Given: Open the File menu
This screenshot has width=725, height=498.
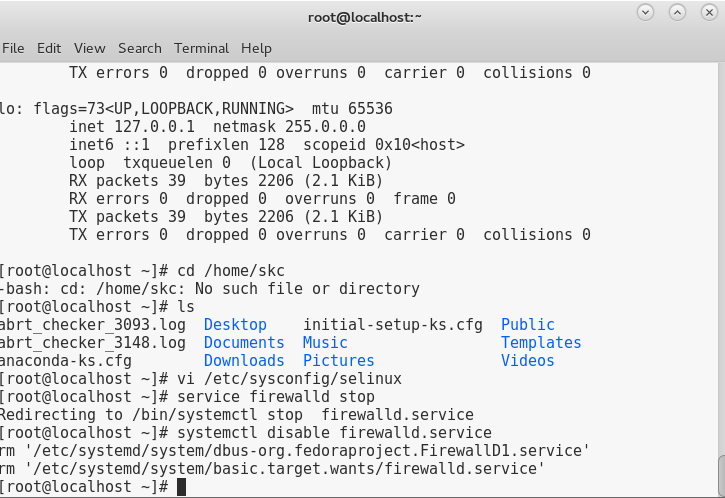Looking at the screenshot, I should point(13,48).
